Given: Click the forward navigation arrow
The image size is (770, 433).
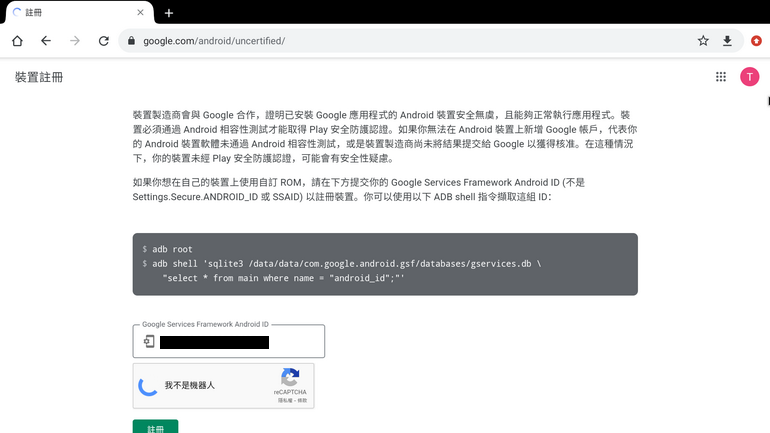Looking at the screenshot, I should [x=75, y=41].
